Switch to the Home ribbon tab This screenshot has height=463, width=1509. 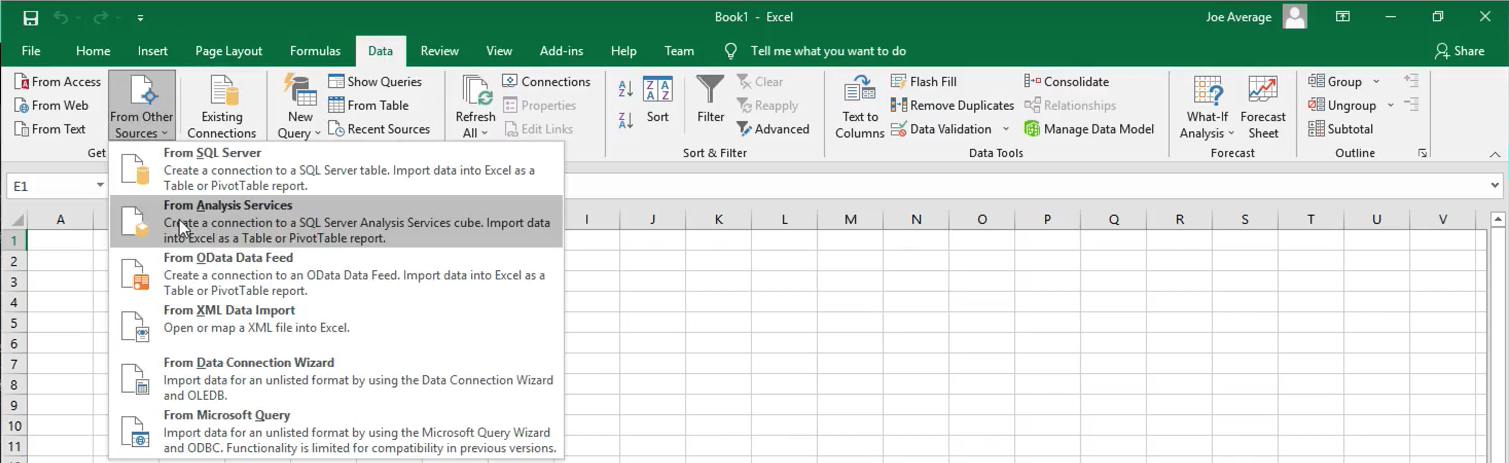click(x=93, y=51)
